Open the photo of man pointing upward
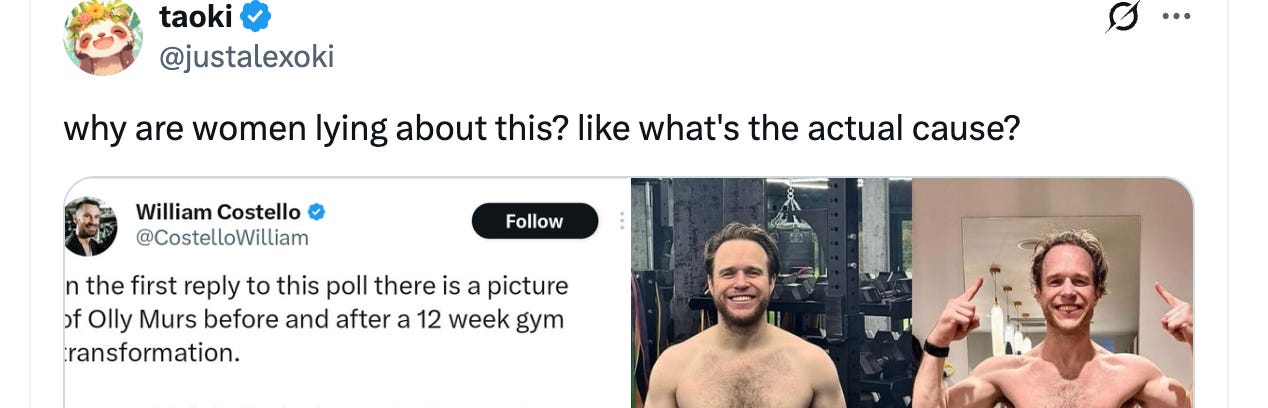Viewport: 1268px width, 408px height. pyautogui.click(x=1053, y=293)
